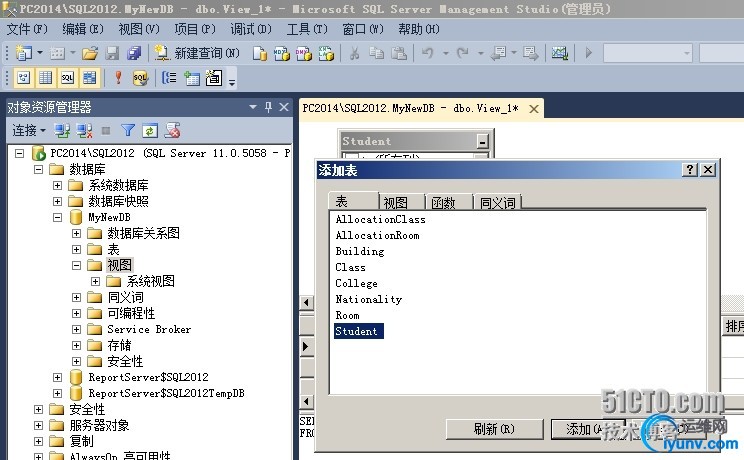Click the pin auto-hide icon of Object Explorer
This screenshot has height=460, width=744.
(x=269, y=107)
